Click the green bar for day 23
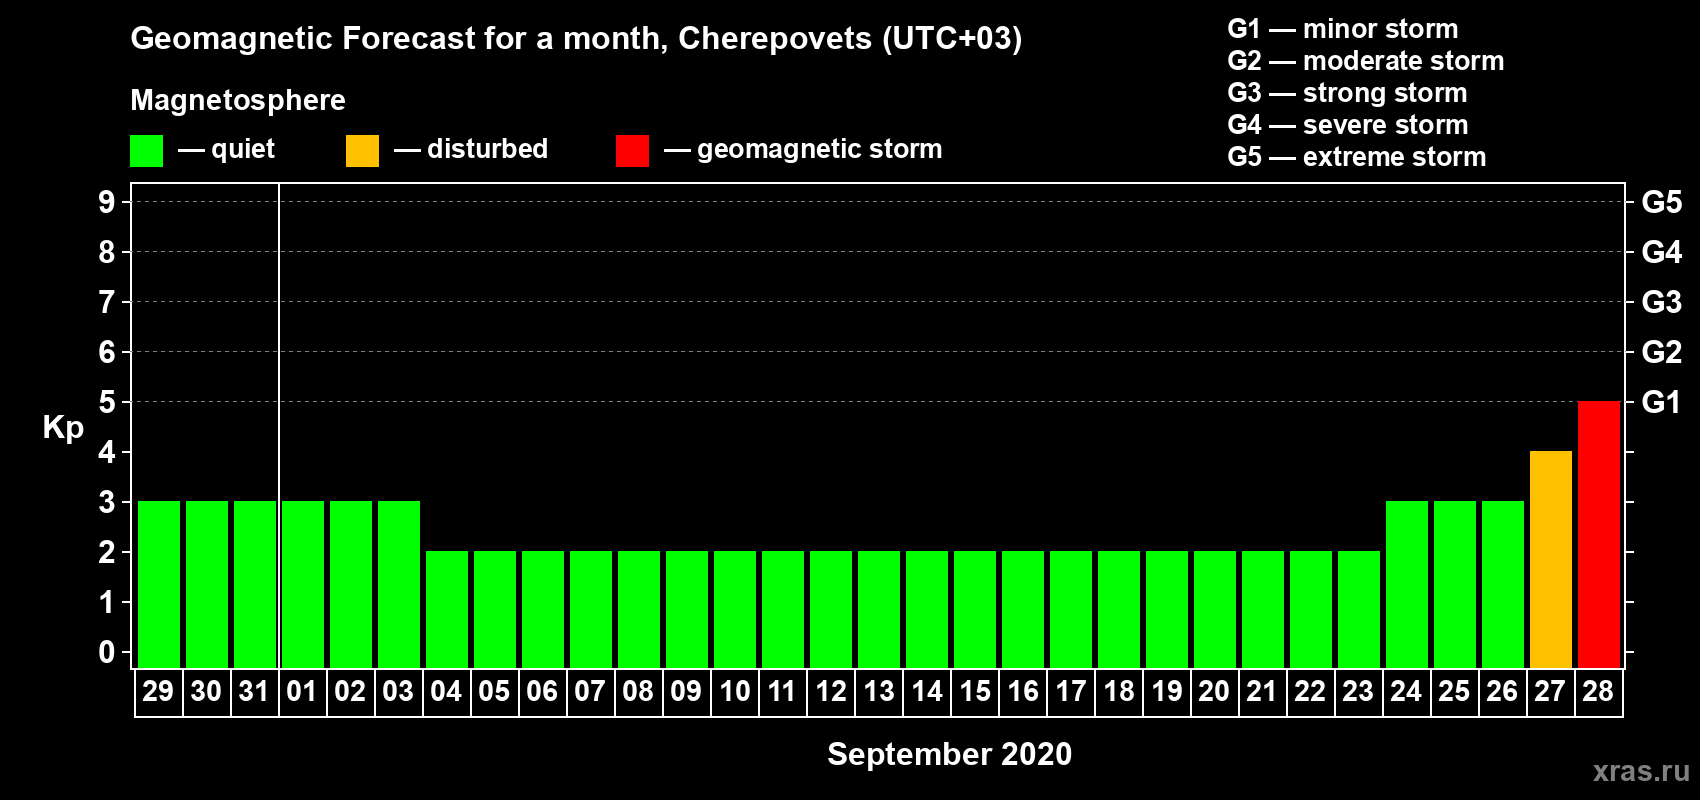Screen dimensions: 1700x800 click(x=1359, y=609)
